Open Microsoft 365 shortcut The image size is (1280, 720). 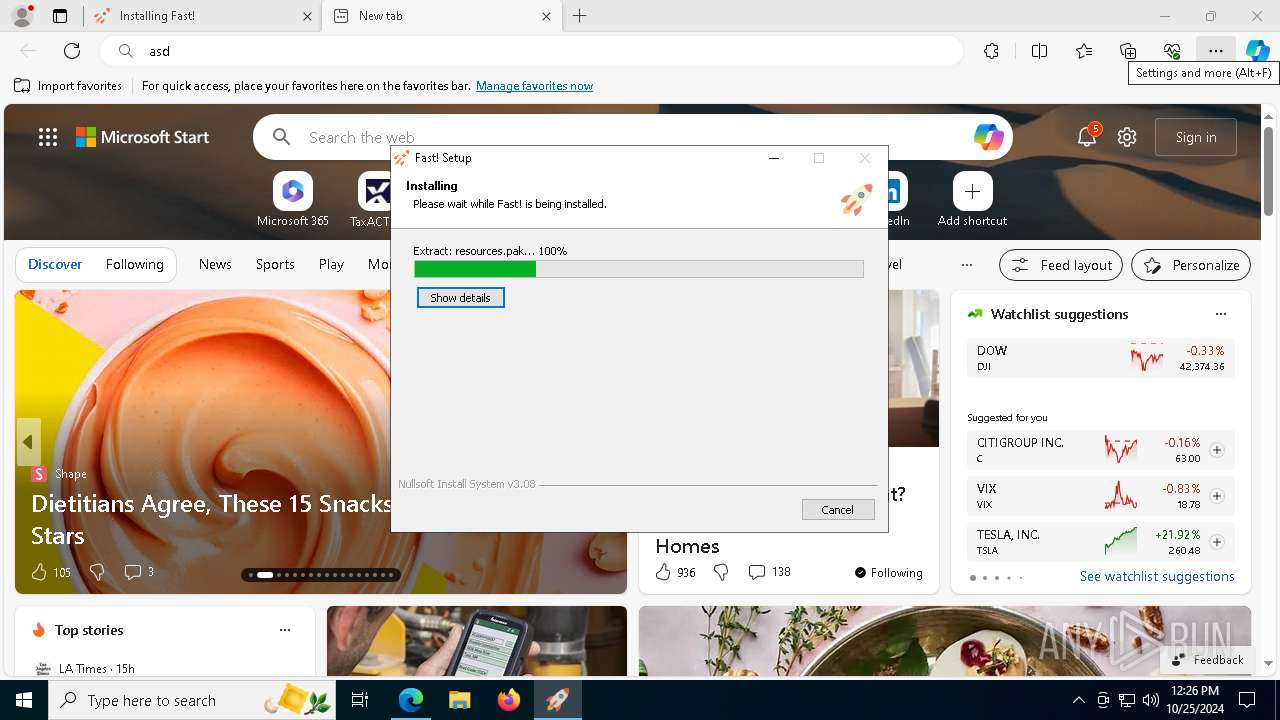click(x=292, y=200)
